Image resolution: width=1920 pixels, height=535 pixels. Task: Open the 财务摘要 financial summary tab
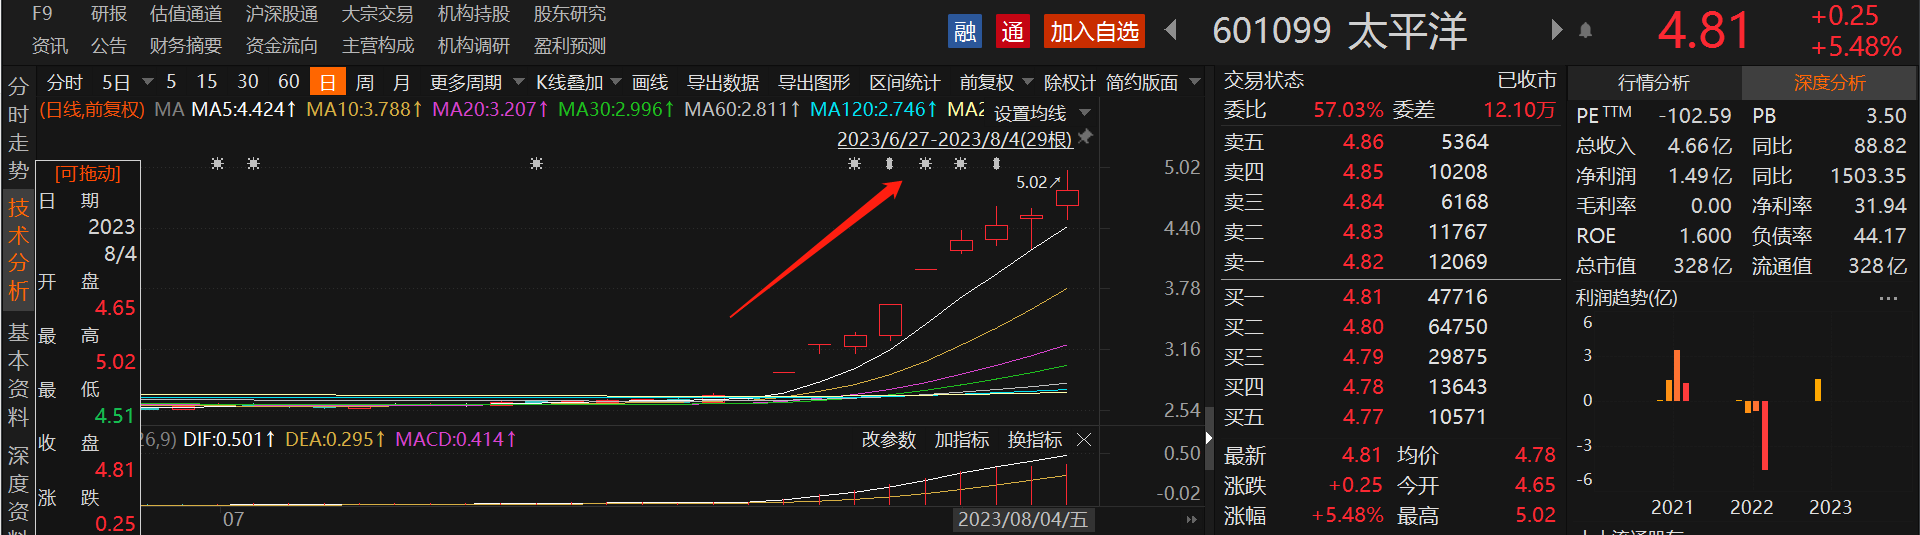click(186, 46)
